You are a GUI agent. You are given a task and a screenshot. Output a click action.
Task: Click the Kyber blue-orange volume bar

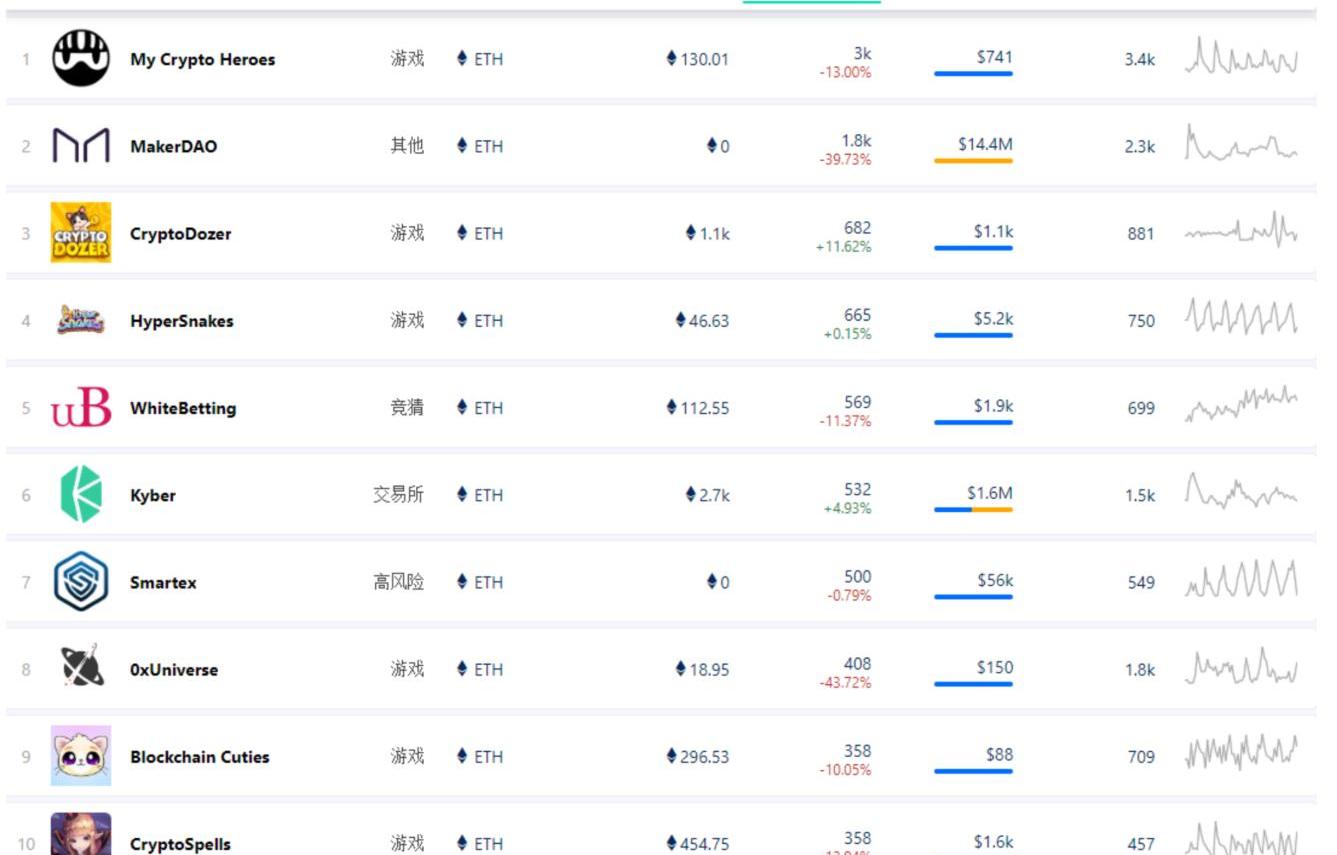pos(973,510)
